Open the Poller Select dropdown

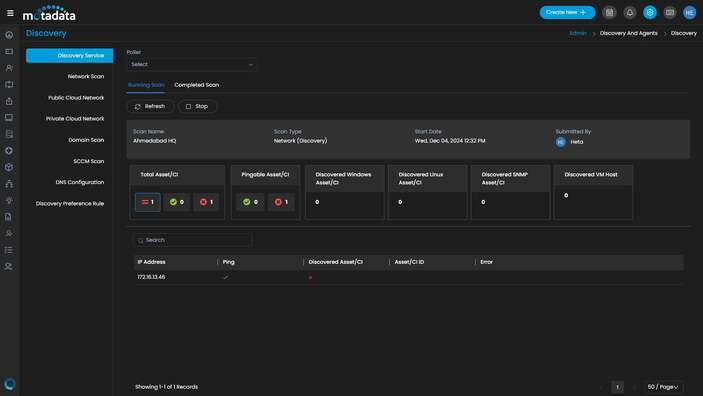(x=192, y=65)
